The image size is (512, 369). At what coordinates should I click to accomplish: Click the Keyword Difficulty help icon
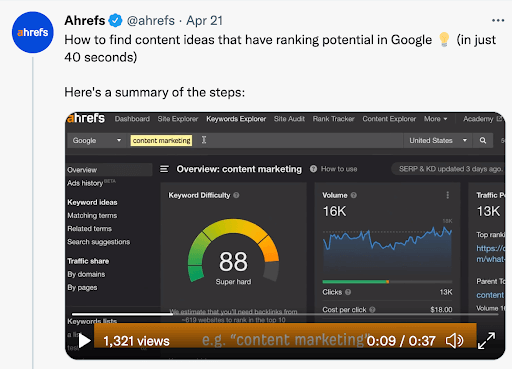236,195
